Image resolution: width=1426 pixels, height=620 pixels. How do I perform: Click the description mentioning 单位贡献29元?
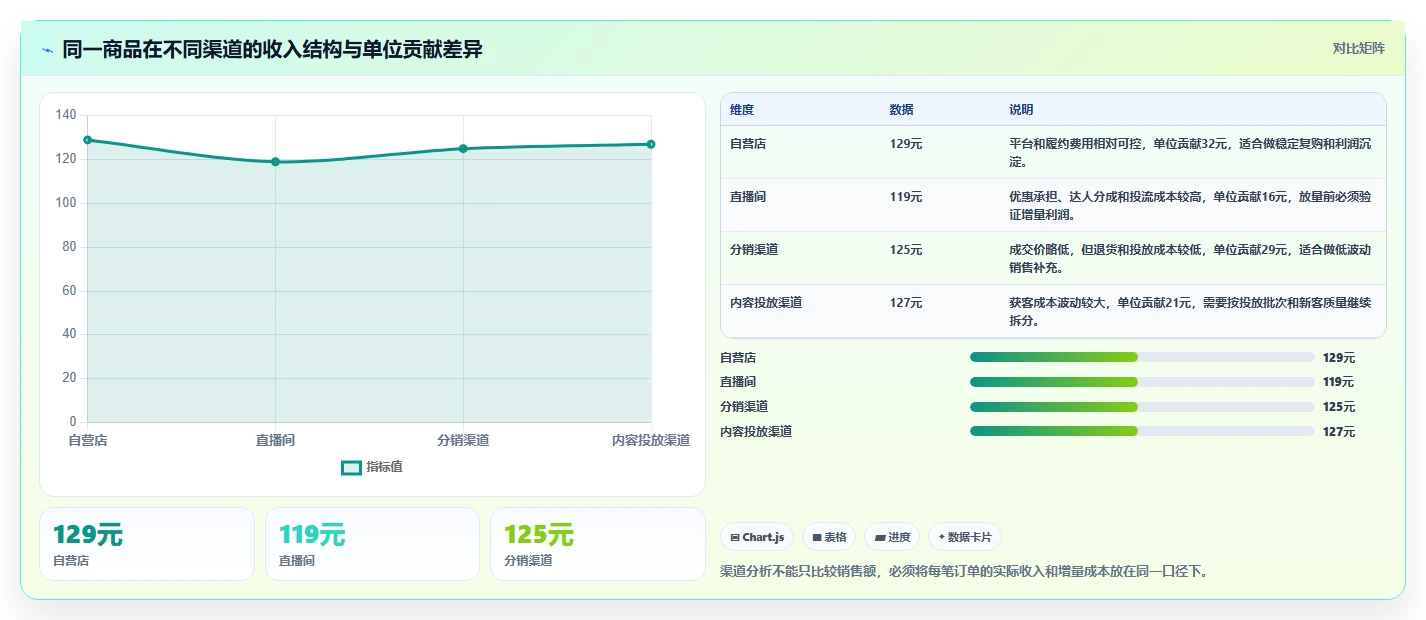(1190, 259)
